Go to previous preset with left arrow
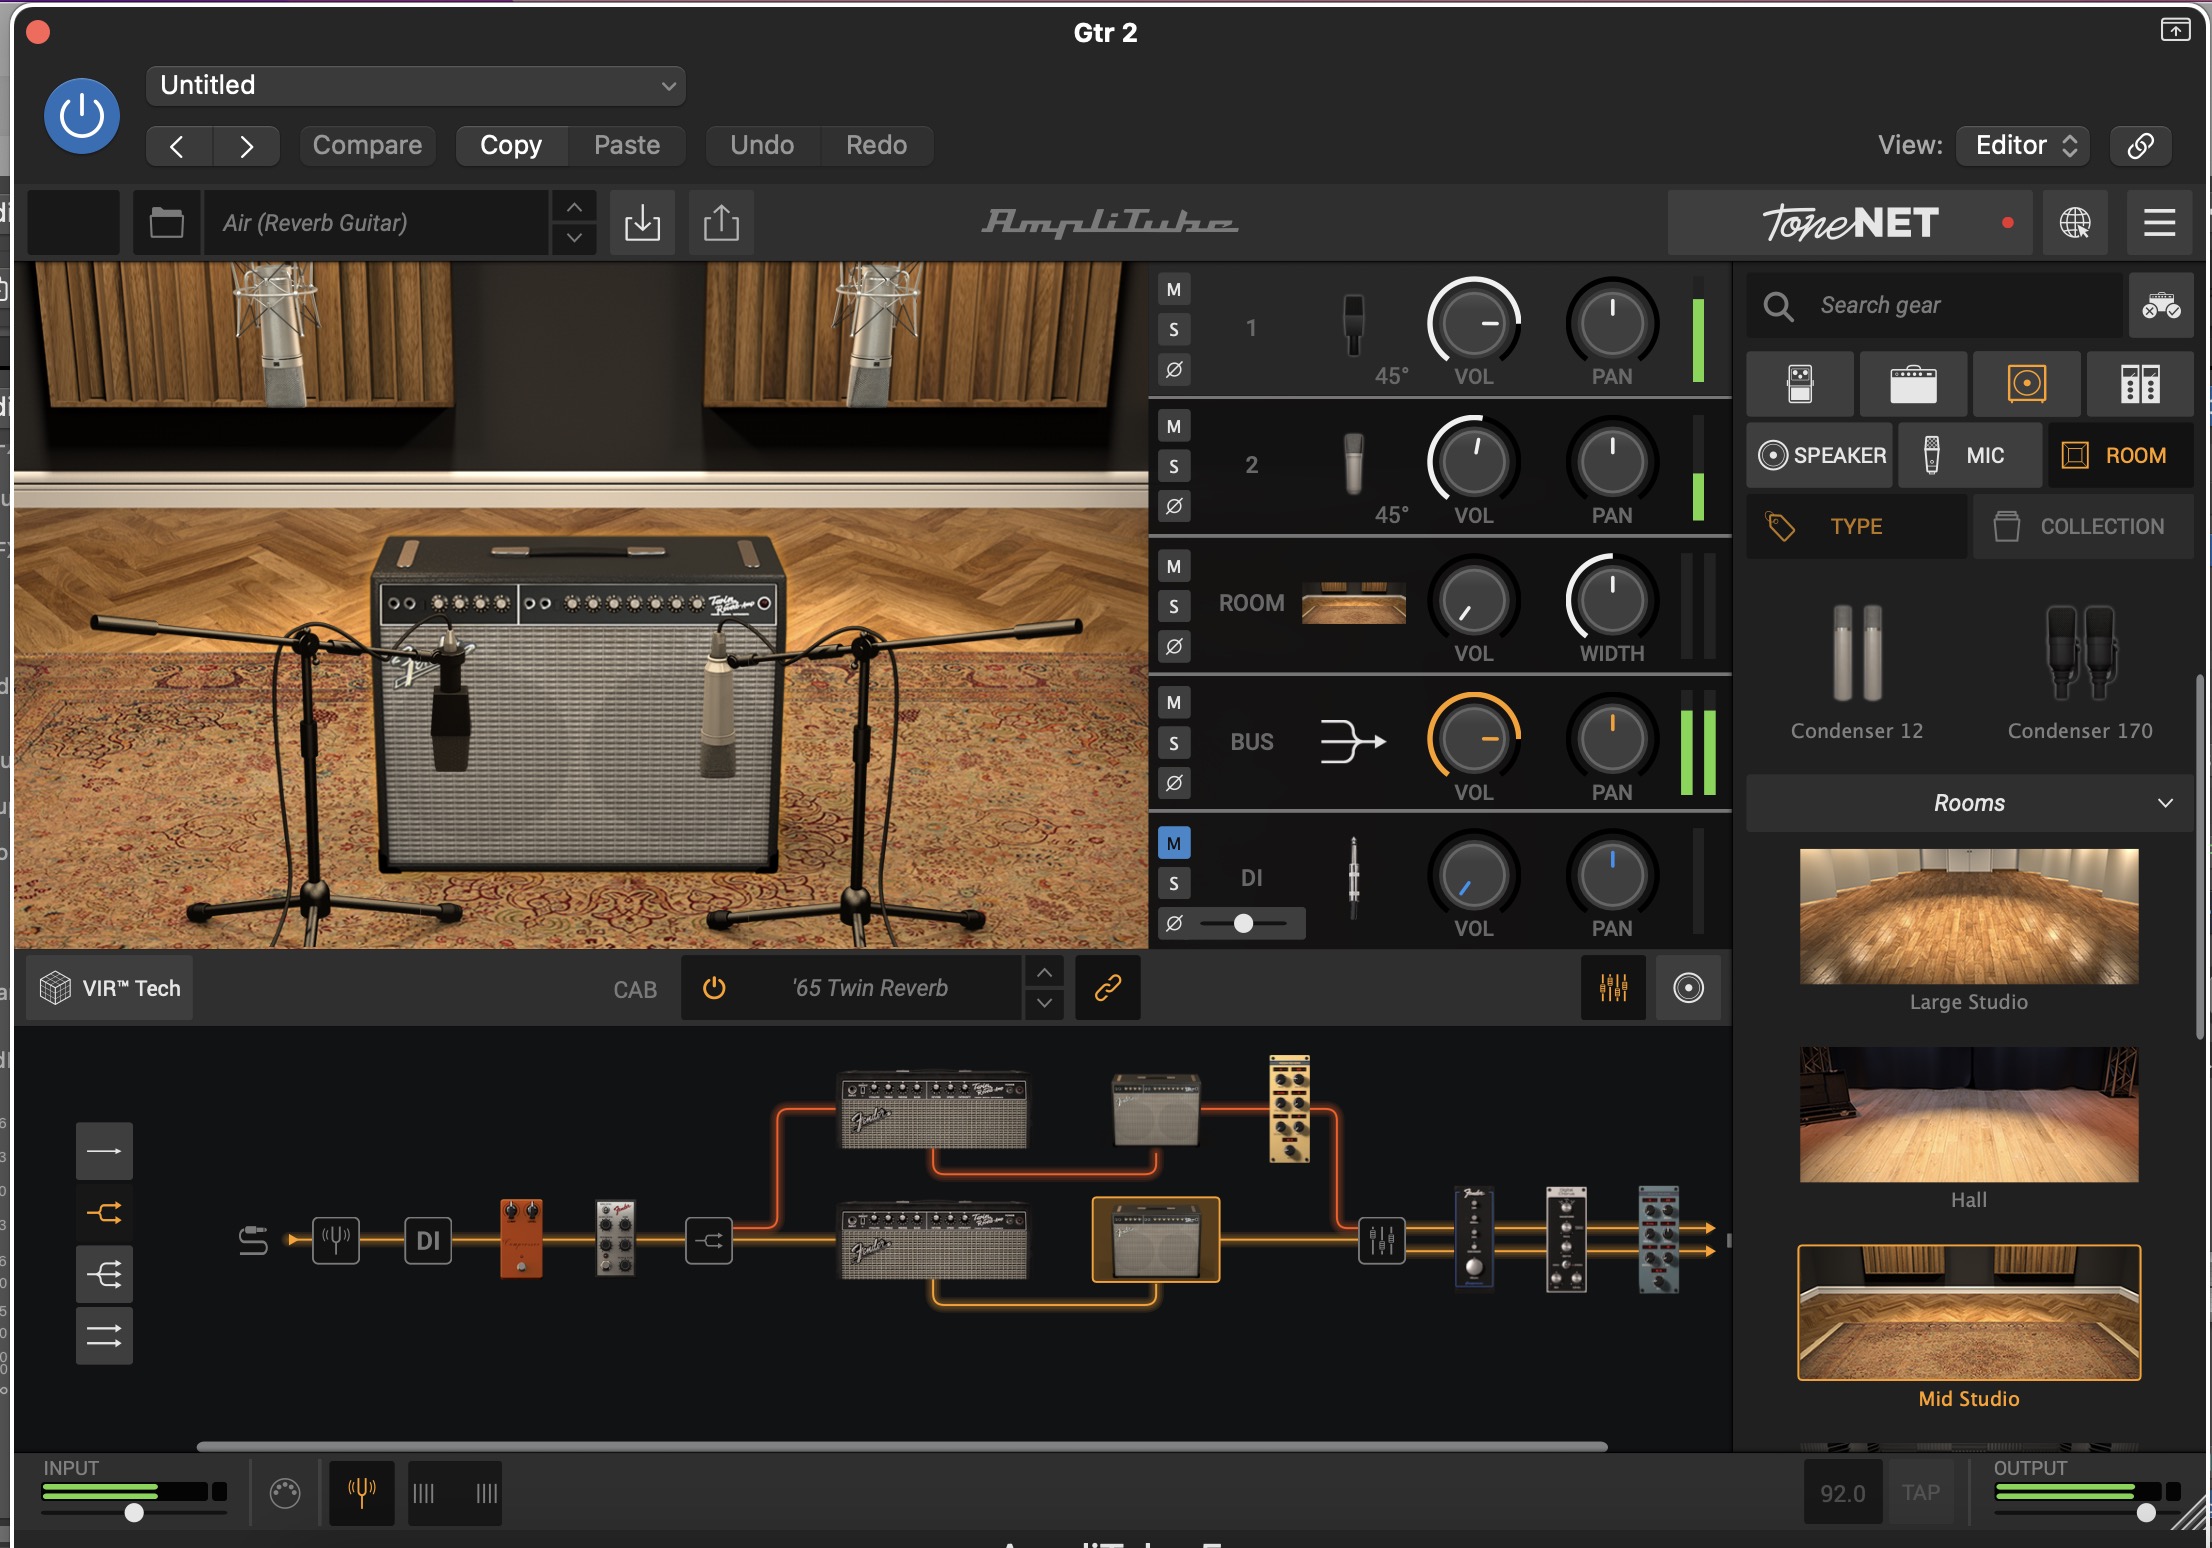2212x1548 pixels. tap(178, 146)
